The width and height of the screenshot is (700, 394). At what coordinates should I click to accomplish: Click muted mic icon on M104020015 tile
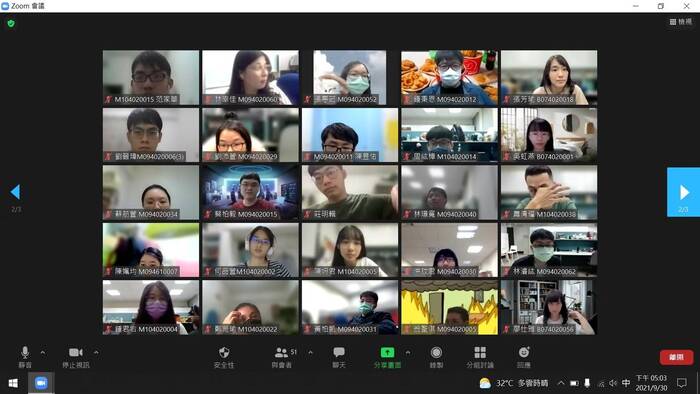pos(108,100)
